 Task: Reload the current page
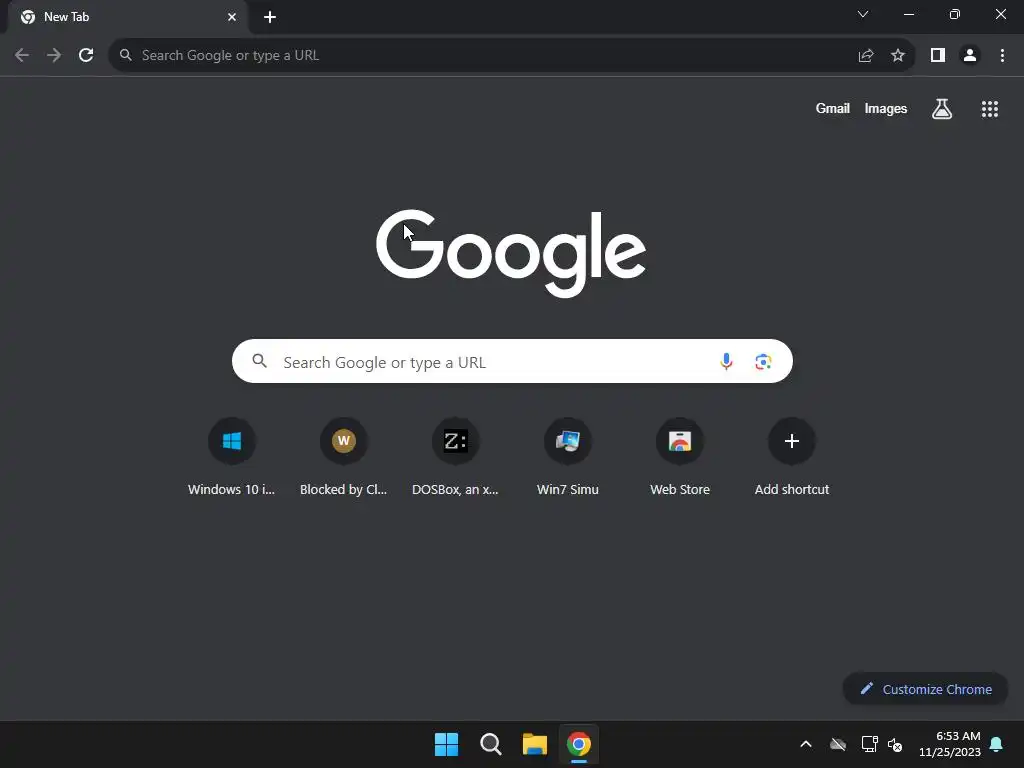pos(86,56)
